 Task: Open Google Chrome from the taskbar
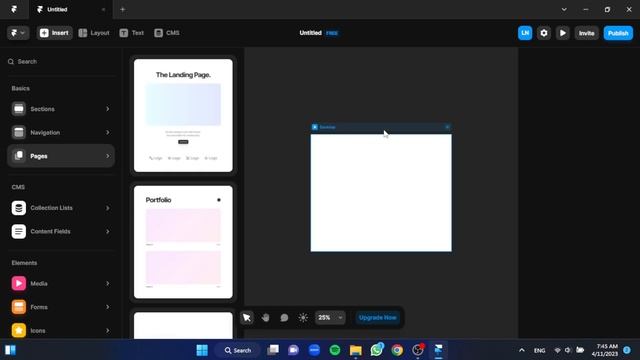tap(397, 350)
